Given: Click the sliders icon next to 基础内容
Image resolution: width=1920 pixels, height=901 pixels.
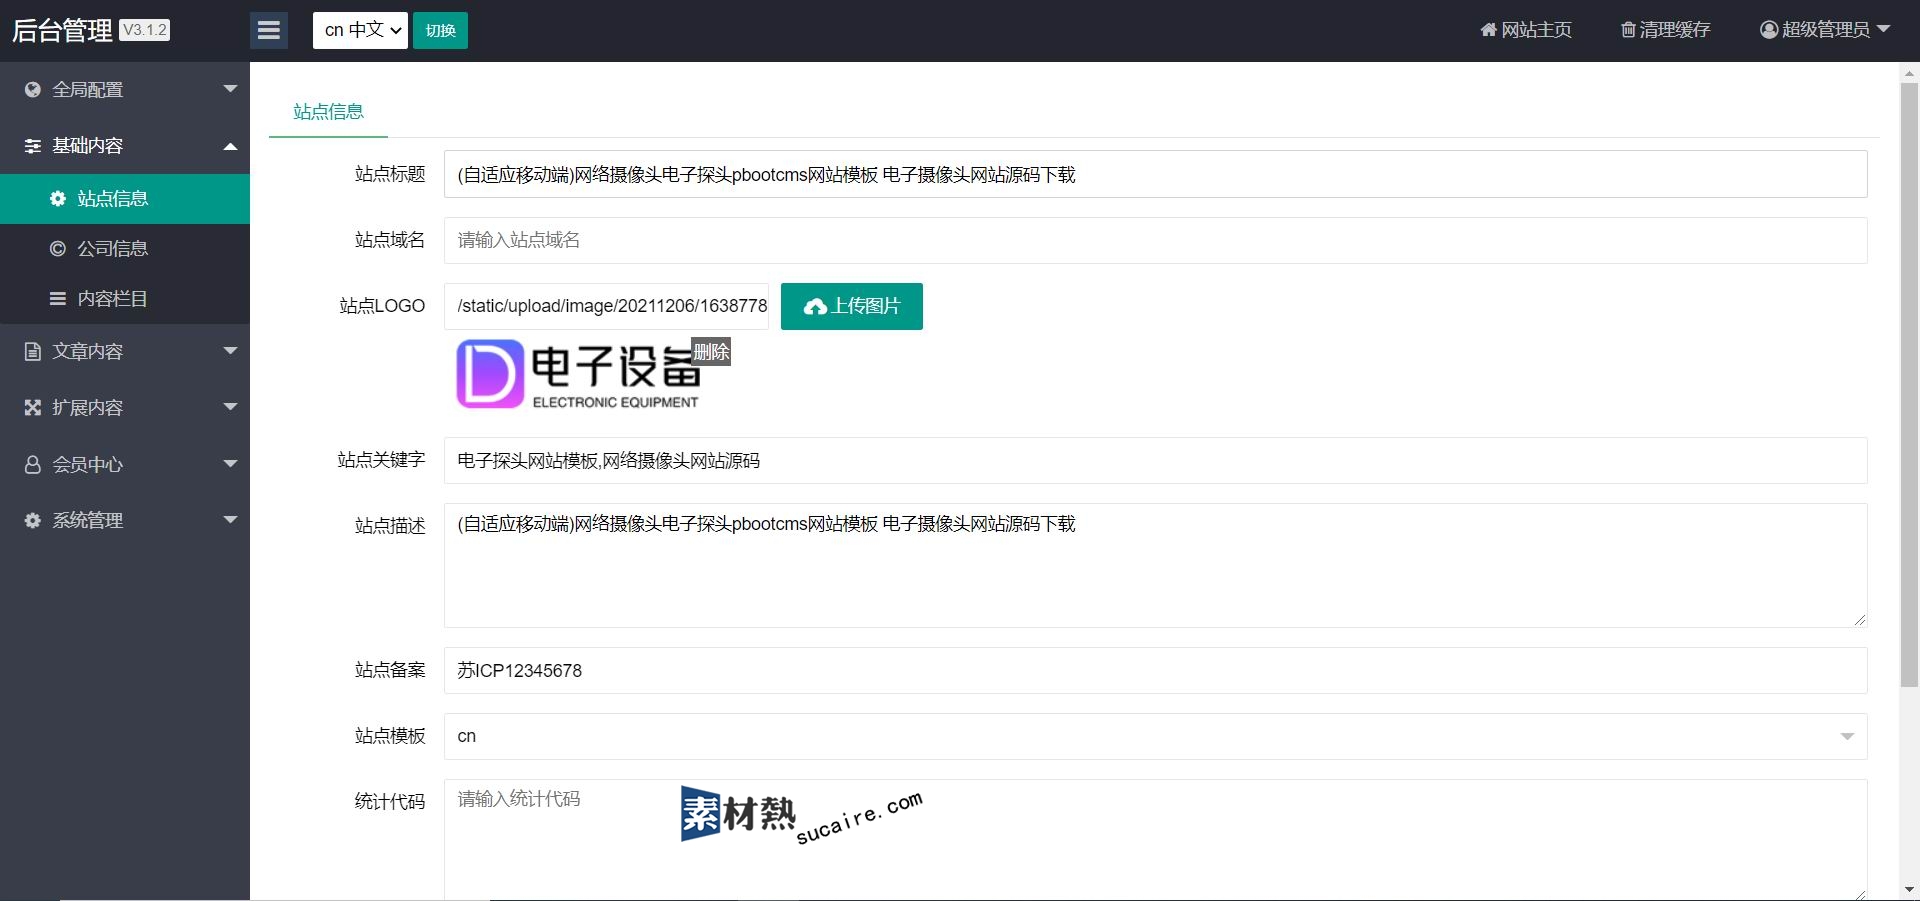Looking at the screenshot, I should (x=33, y=146).
